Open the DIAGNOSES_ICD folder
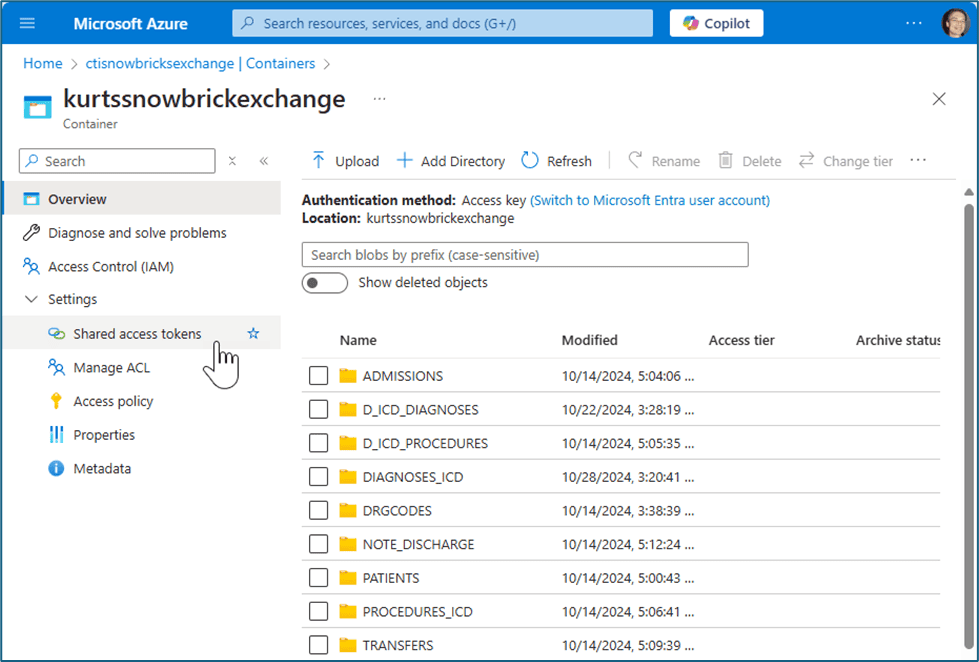 [413, 477]
